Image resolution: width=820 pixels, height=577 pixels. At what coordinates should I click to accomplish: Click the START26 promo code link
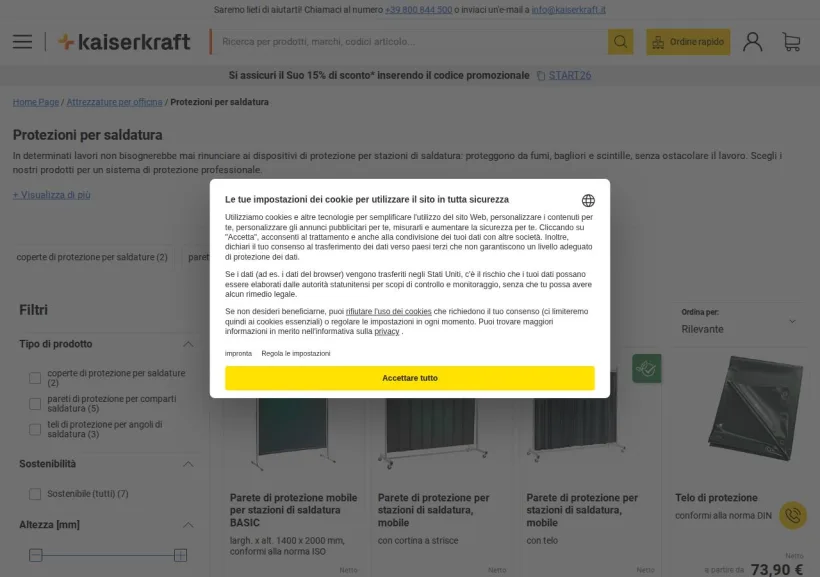tap(570, 75)
